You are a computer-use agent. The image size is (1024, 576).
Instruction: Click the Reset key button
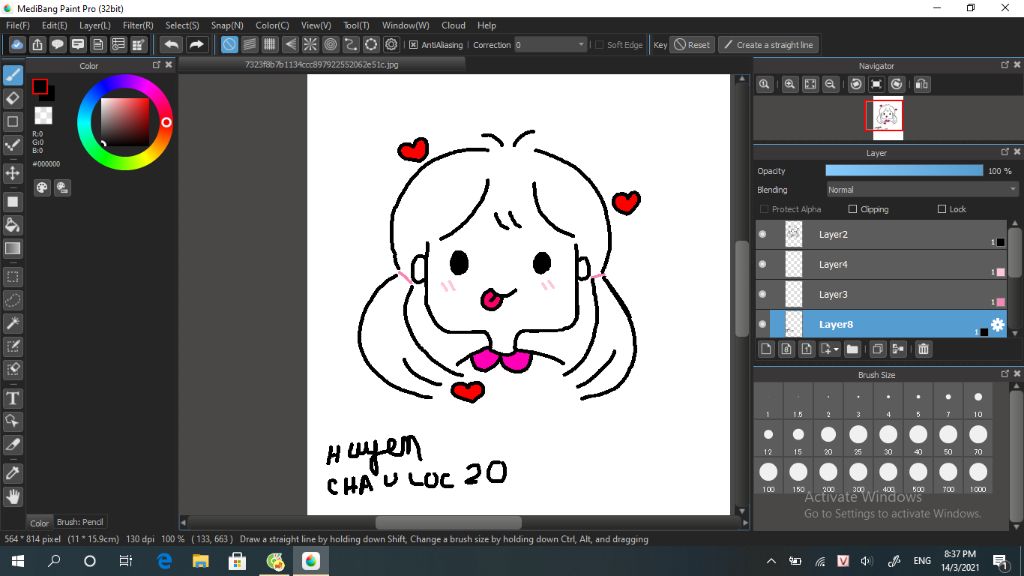tap(692, 44)
